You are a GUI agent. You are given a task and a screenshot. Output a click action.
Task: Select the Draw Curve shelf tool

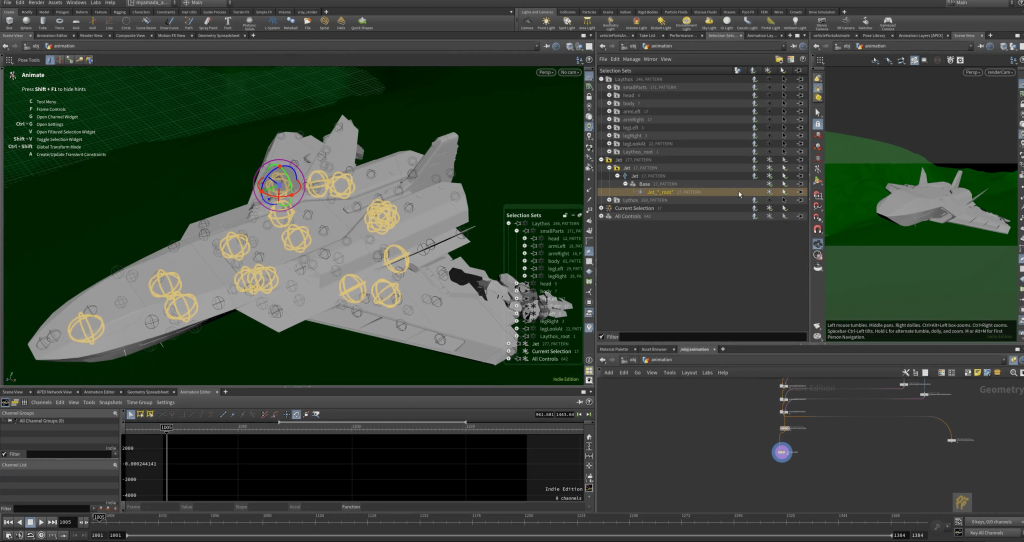(x=171, y=23)
